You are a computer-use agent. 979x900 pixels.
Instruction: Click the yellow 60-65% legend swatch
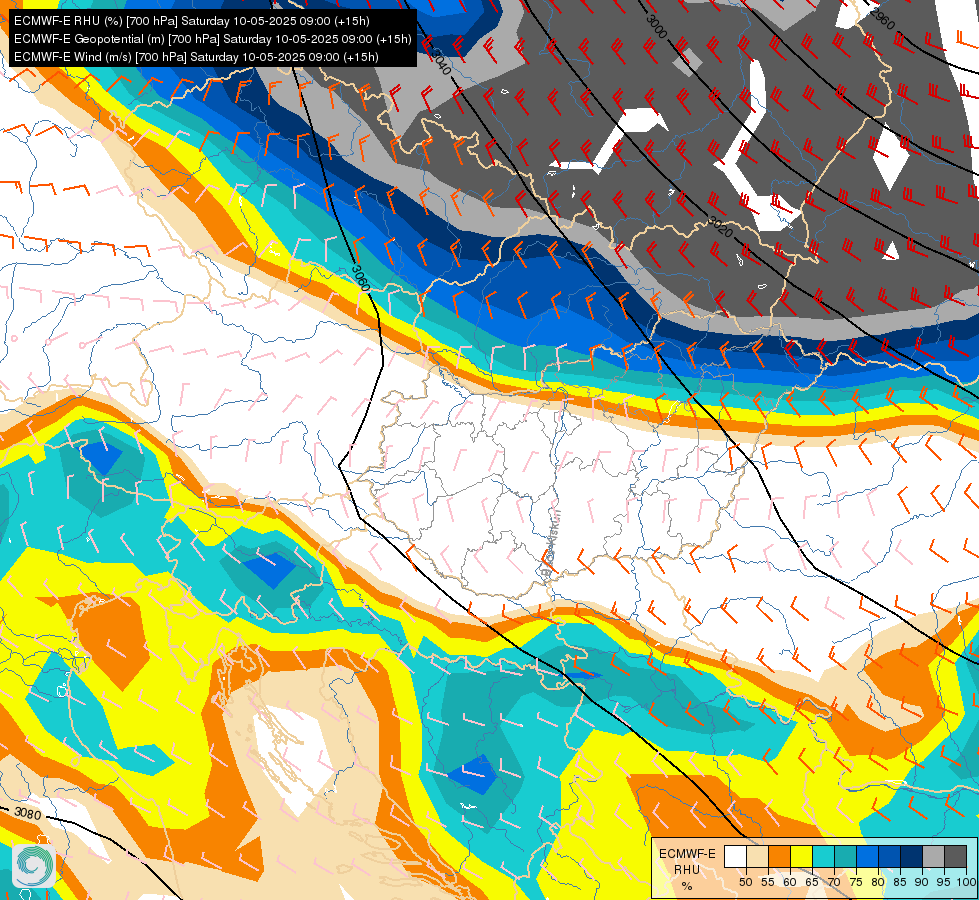802,856
